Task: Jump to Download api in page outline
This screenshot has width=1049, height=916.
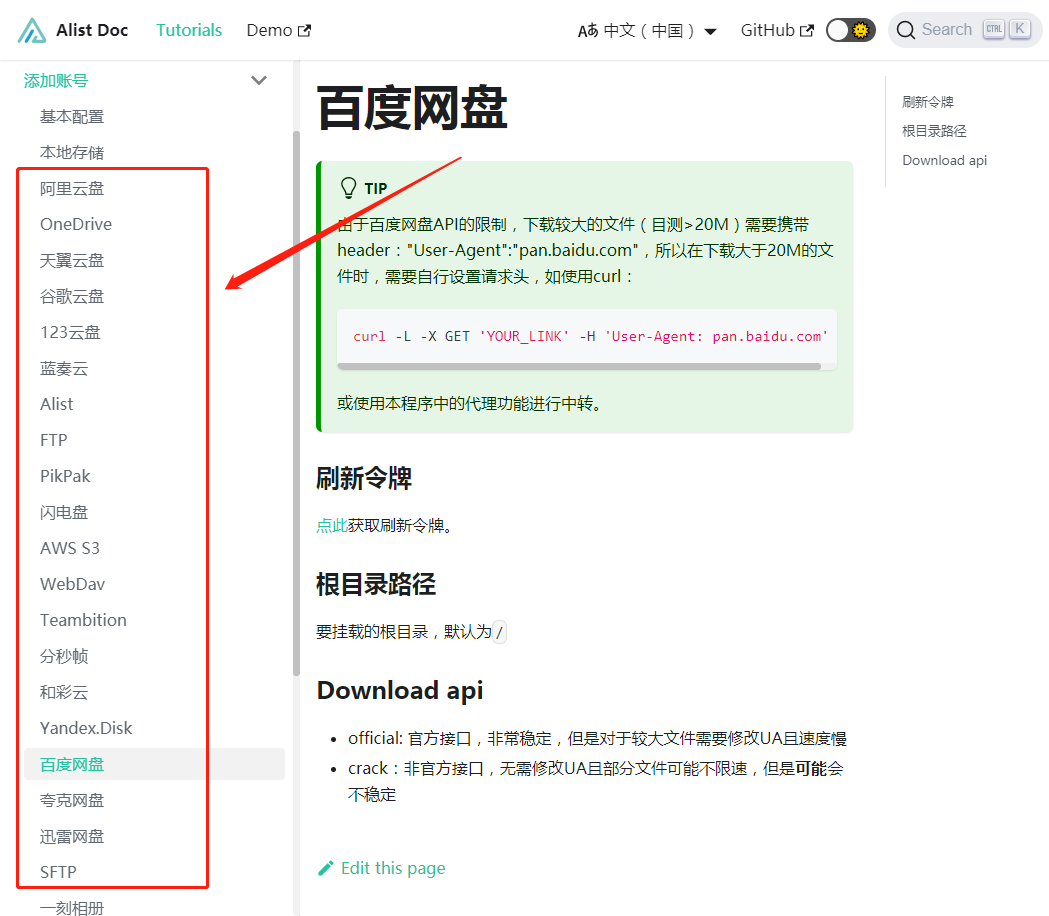Action: click(x=944, y=161)
